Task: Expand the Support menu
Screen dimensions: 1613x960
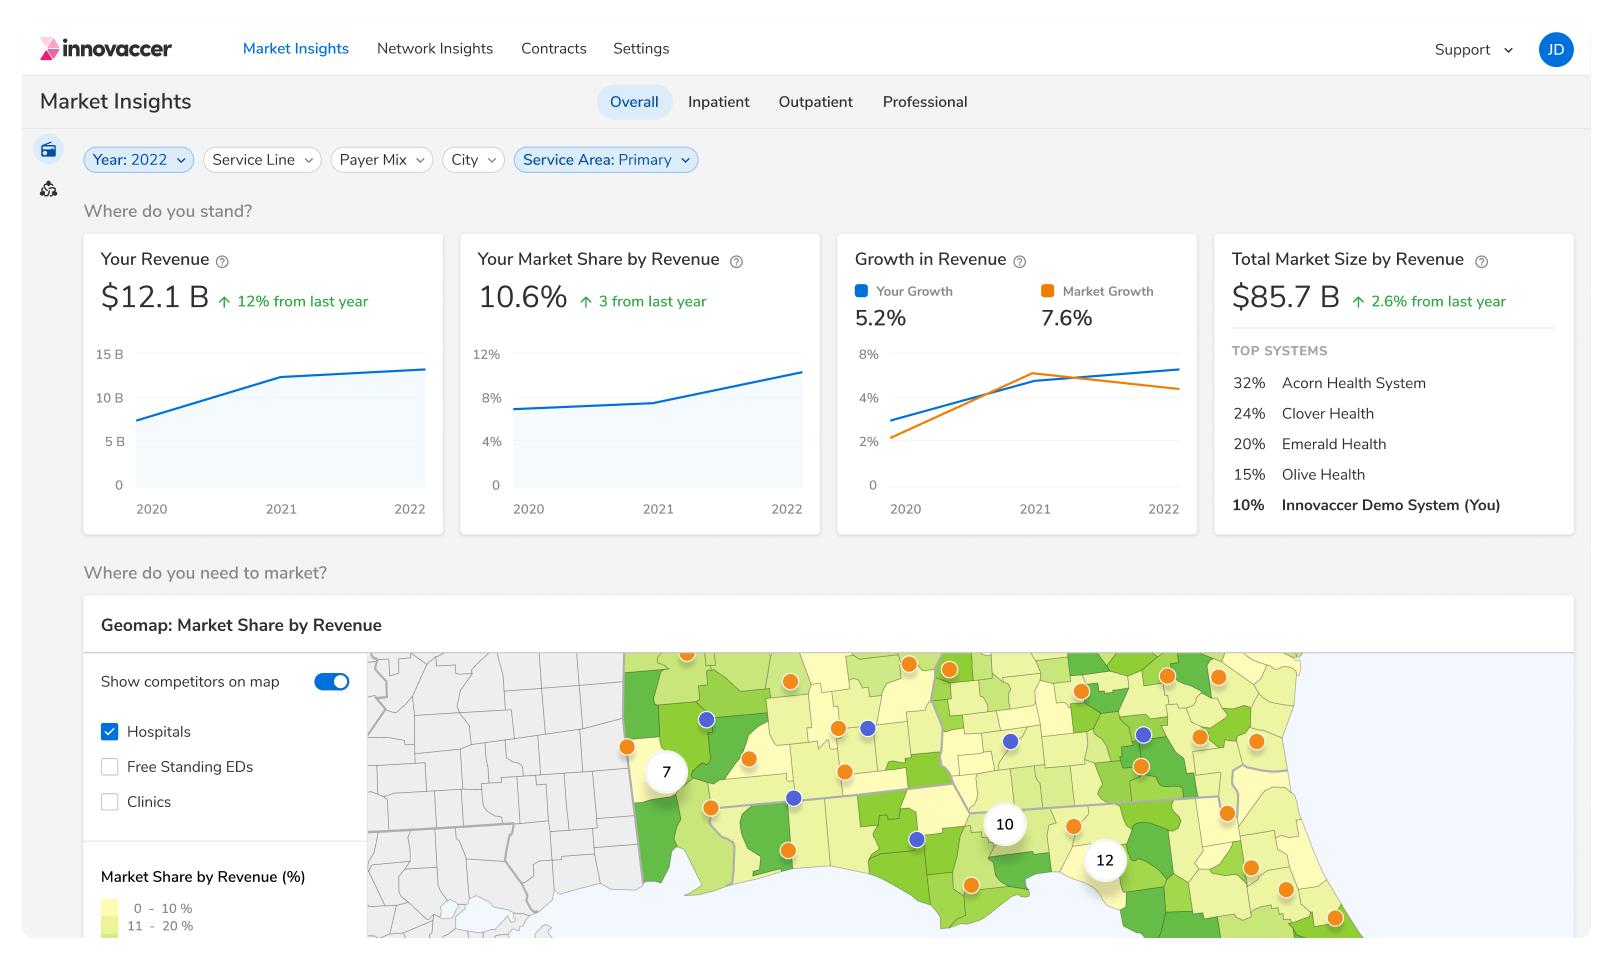Action: click(x=1474, y=50)
